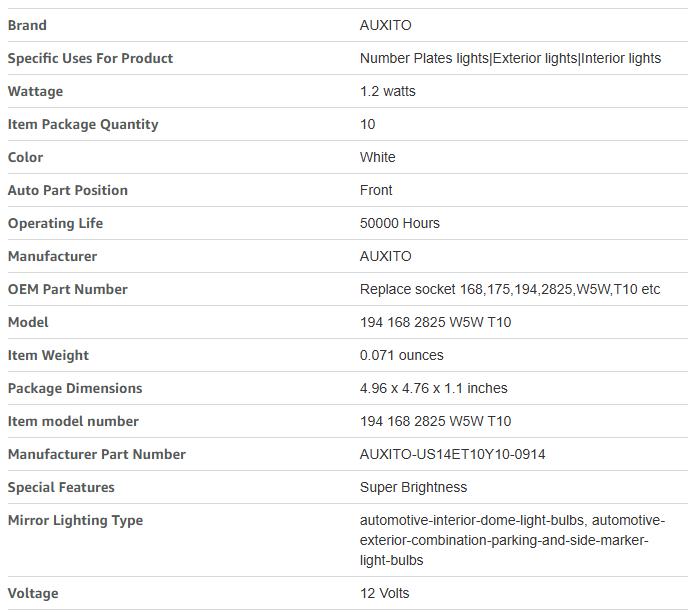Select the '12 Volts' voltage value

(x=385, y=593)
